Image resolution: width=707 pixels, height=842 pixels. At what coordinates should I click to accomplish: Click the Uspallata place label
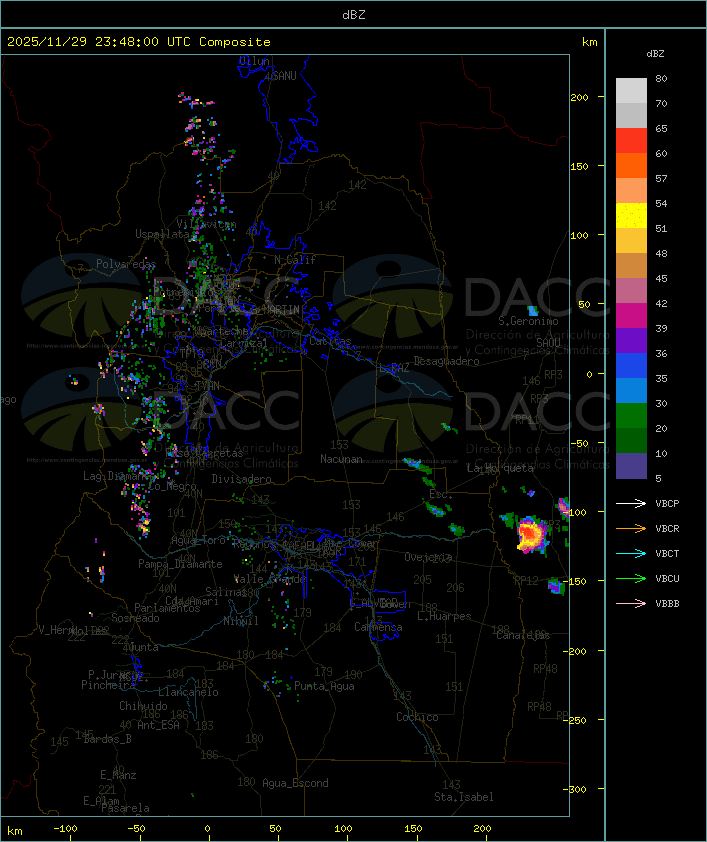coord(162,234)
